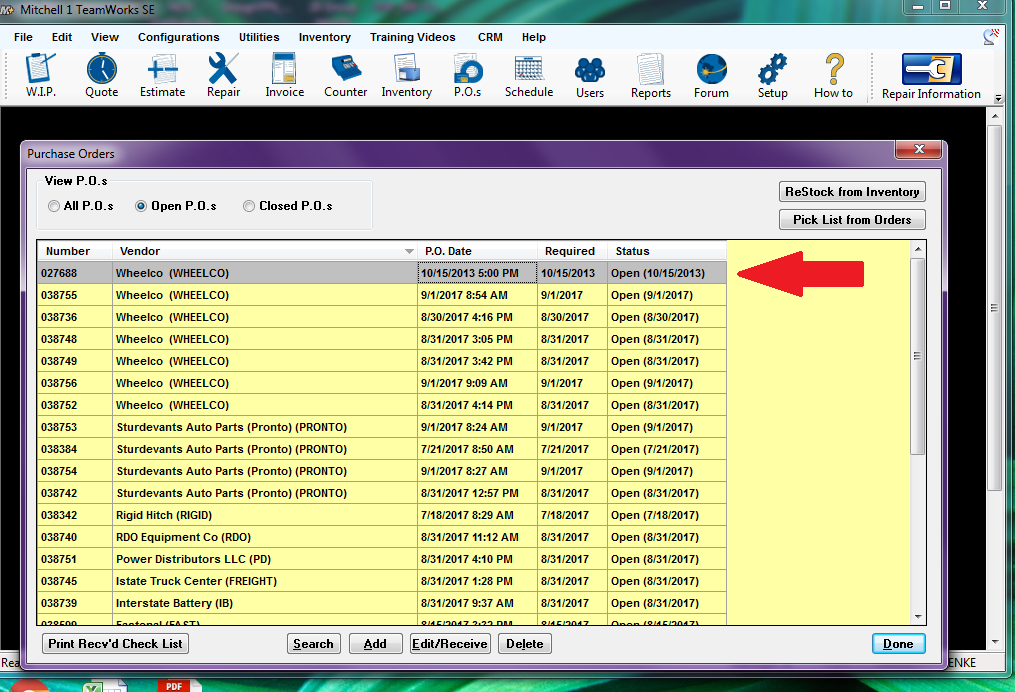Open the Setup gears icon
1015x692 pixels.
(772, 76)
